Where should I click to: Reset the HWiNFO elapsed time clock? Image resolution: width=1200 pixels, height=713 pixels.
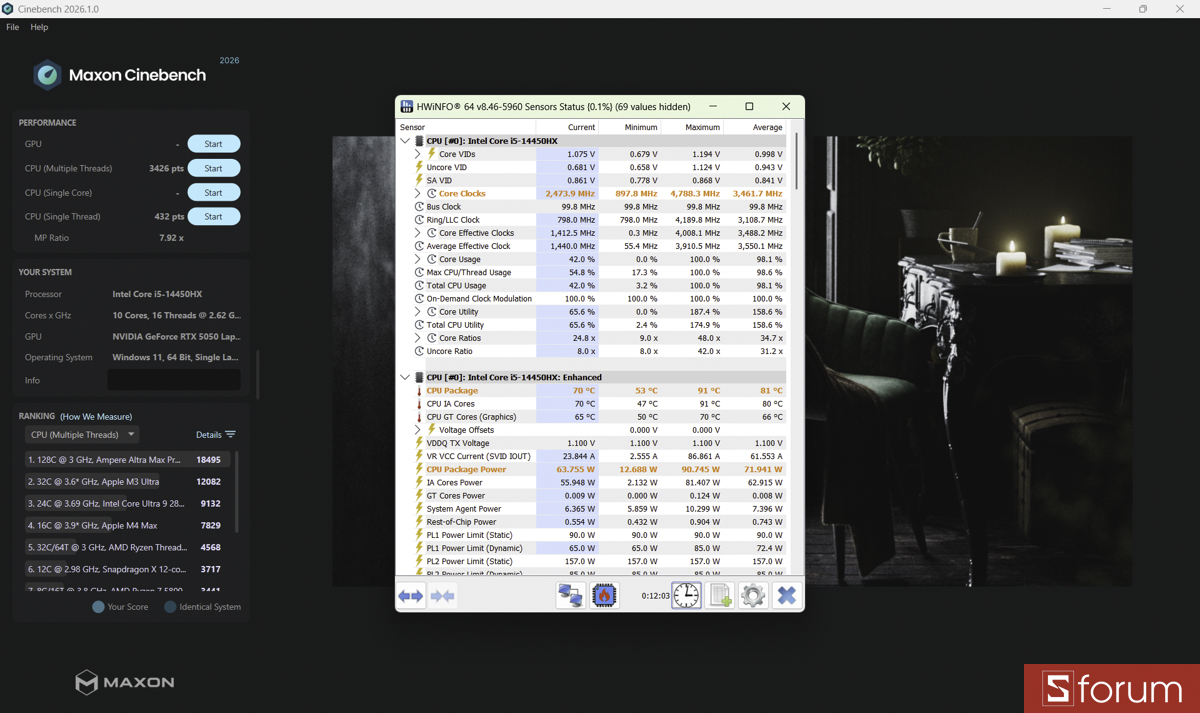(x=686, y=596)
